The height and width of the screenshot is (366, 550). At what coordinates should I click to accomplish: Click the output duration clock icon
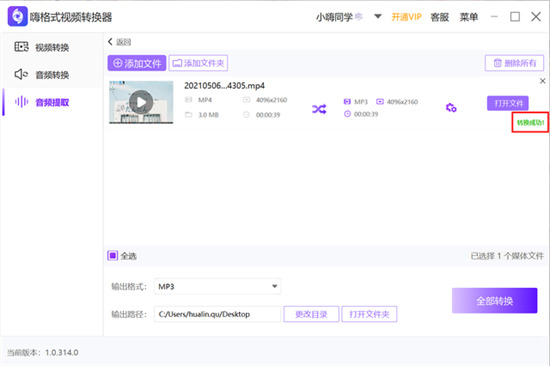coord(347,114)
